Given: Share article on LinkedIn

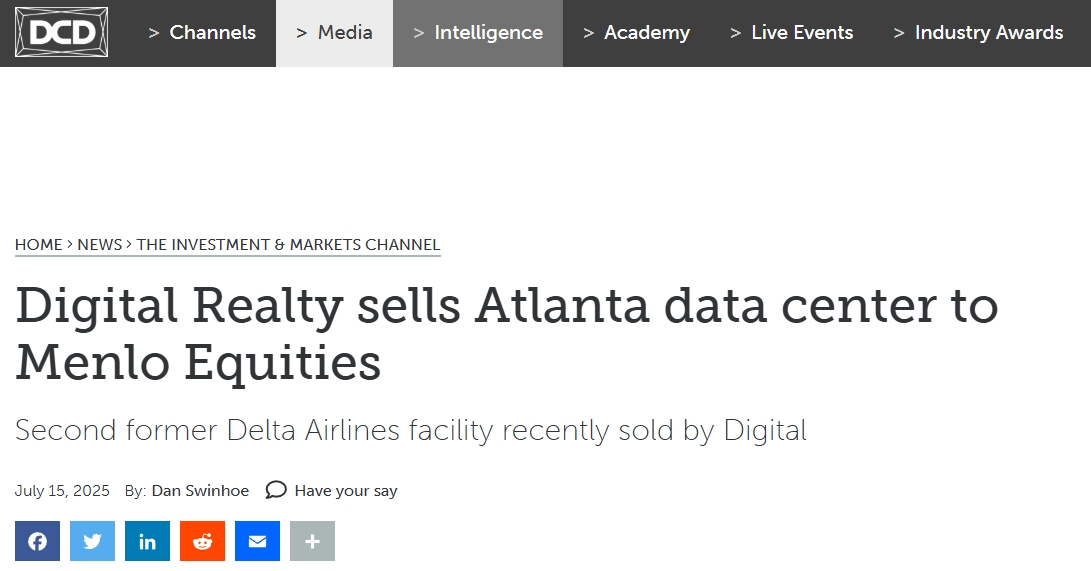Looking at the screenshot, I should coord(148,541).
